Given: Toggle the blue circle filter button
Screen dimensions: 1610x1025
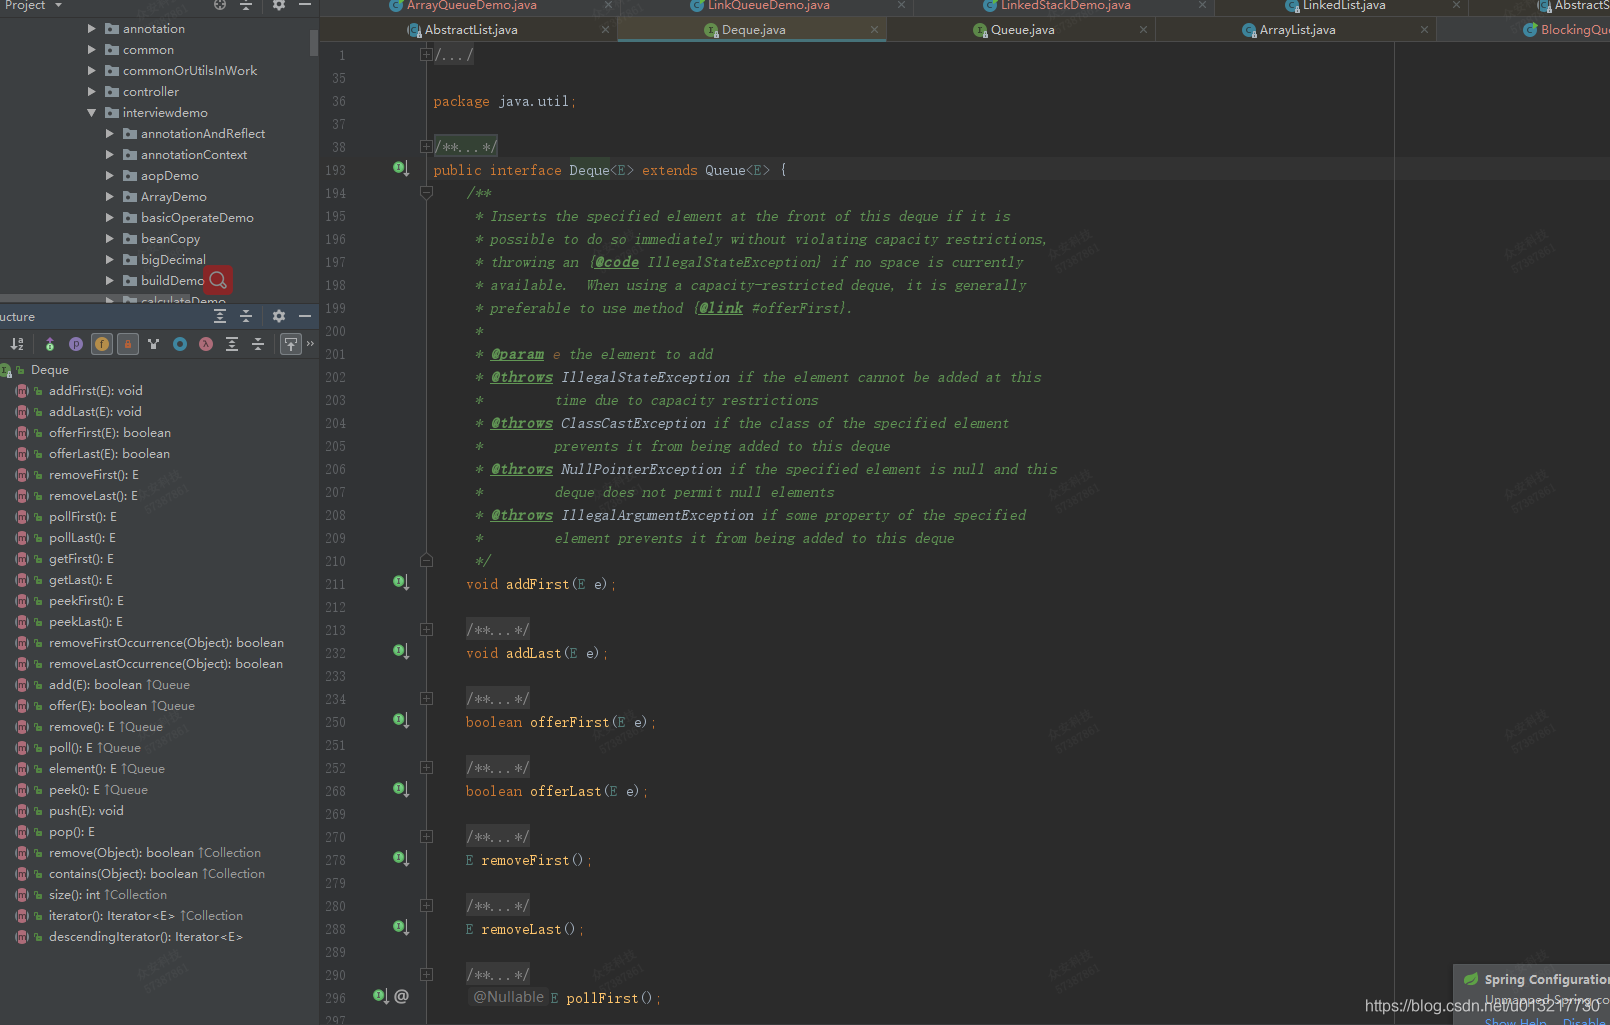Looking at the screenshot, I should click(180, 344).
